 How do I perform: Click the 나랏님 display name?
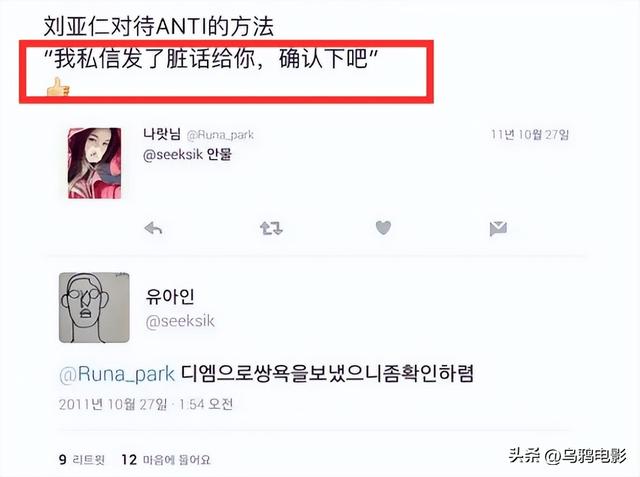click(162, 134)
